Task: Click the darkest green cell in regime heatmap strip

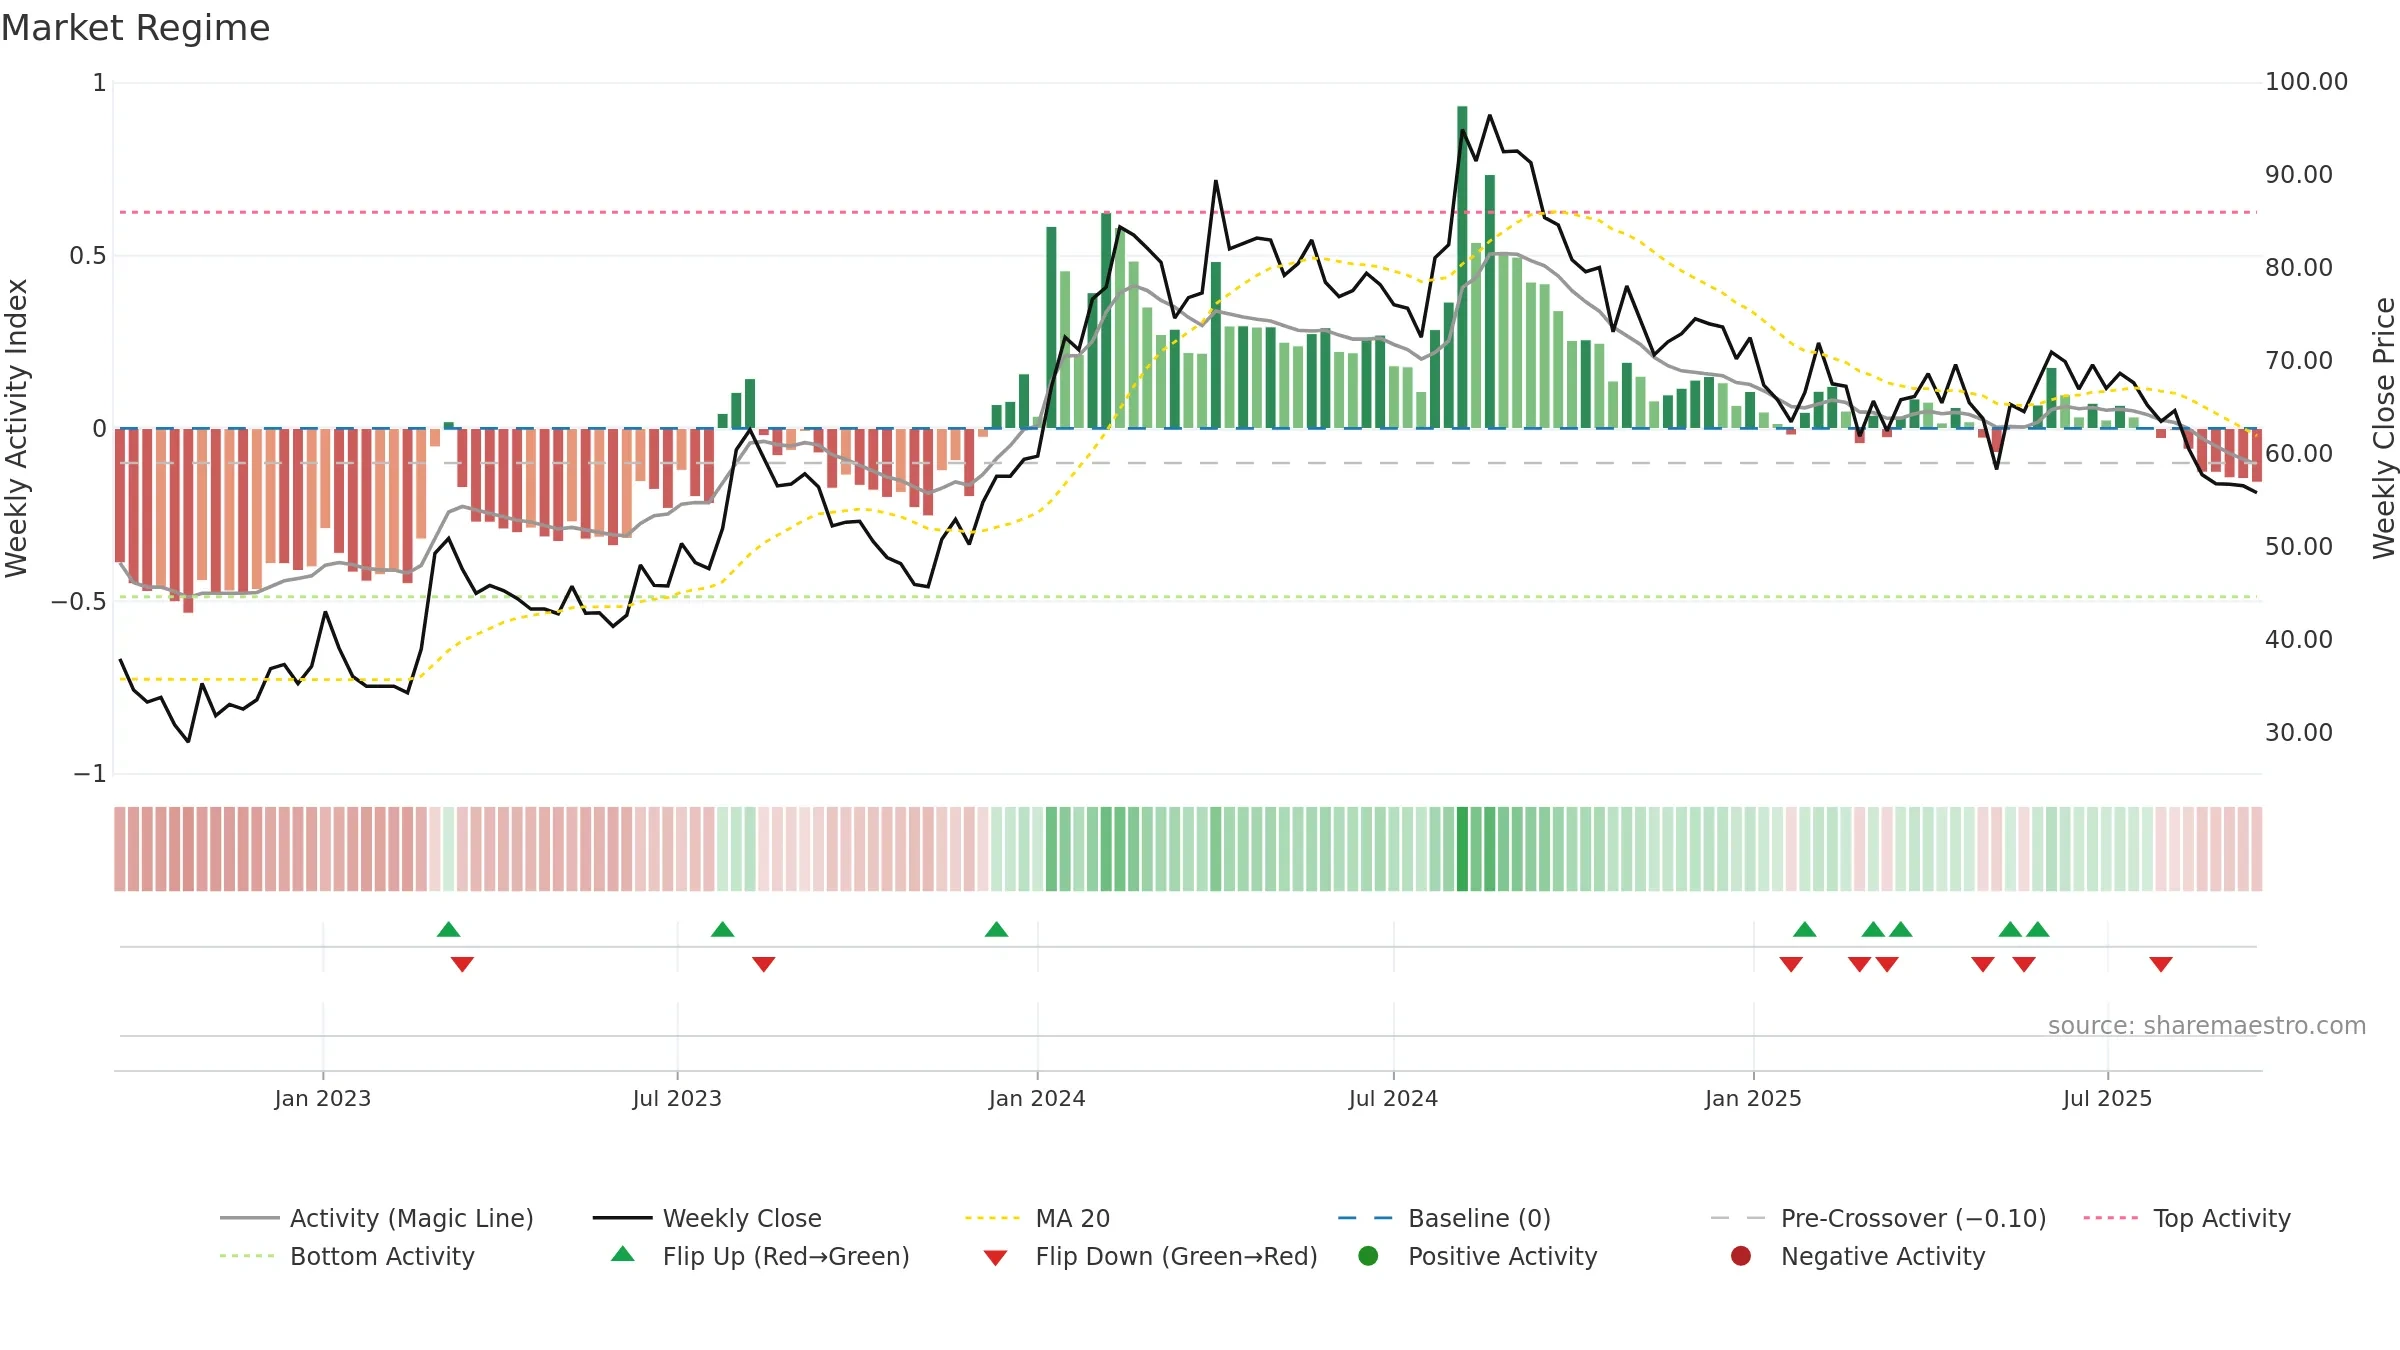Action: tap(1462, 849)
